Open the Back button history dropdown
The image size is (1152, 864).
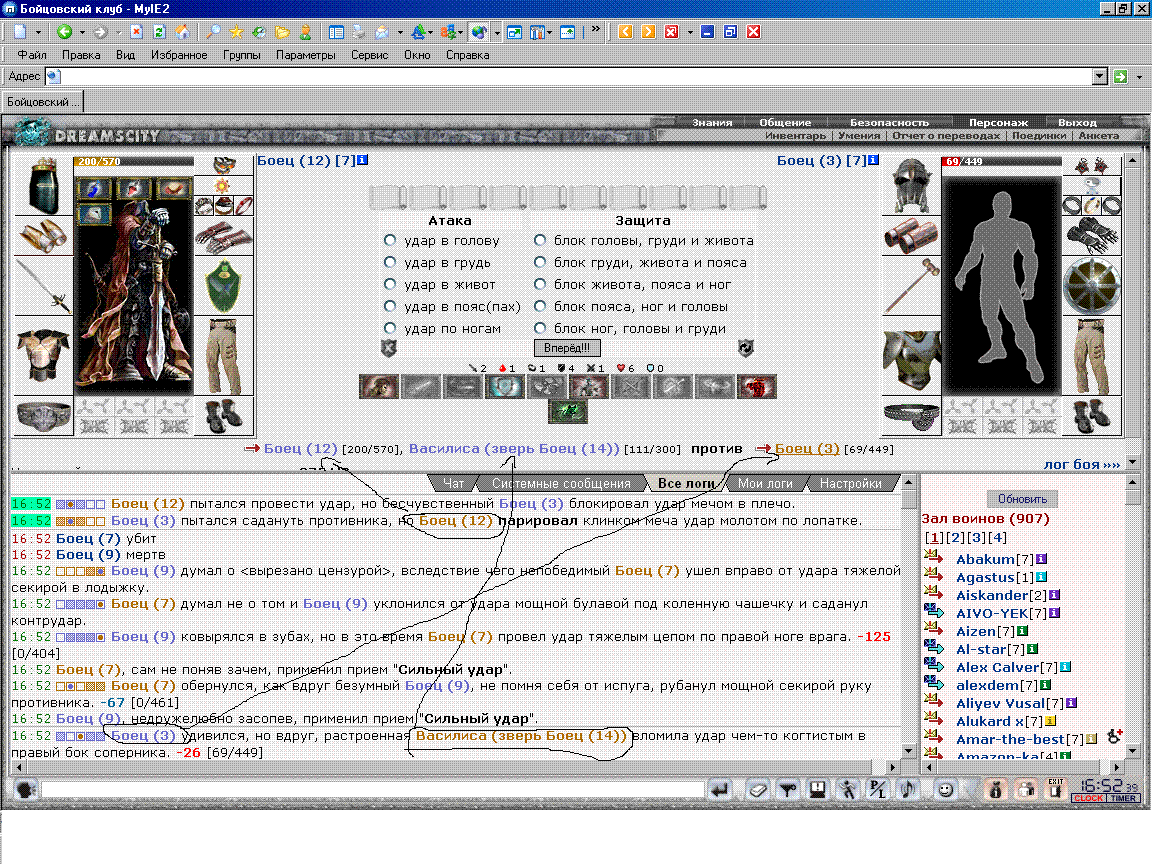82,32
